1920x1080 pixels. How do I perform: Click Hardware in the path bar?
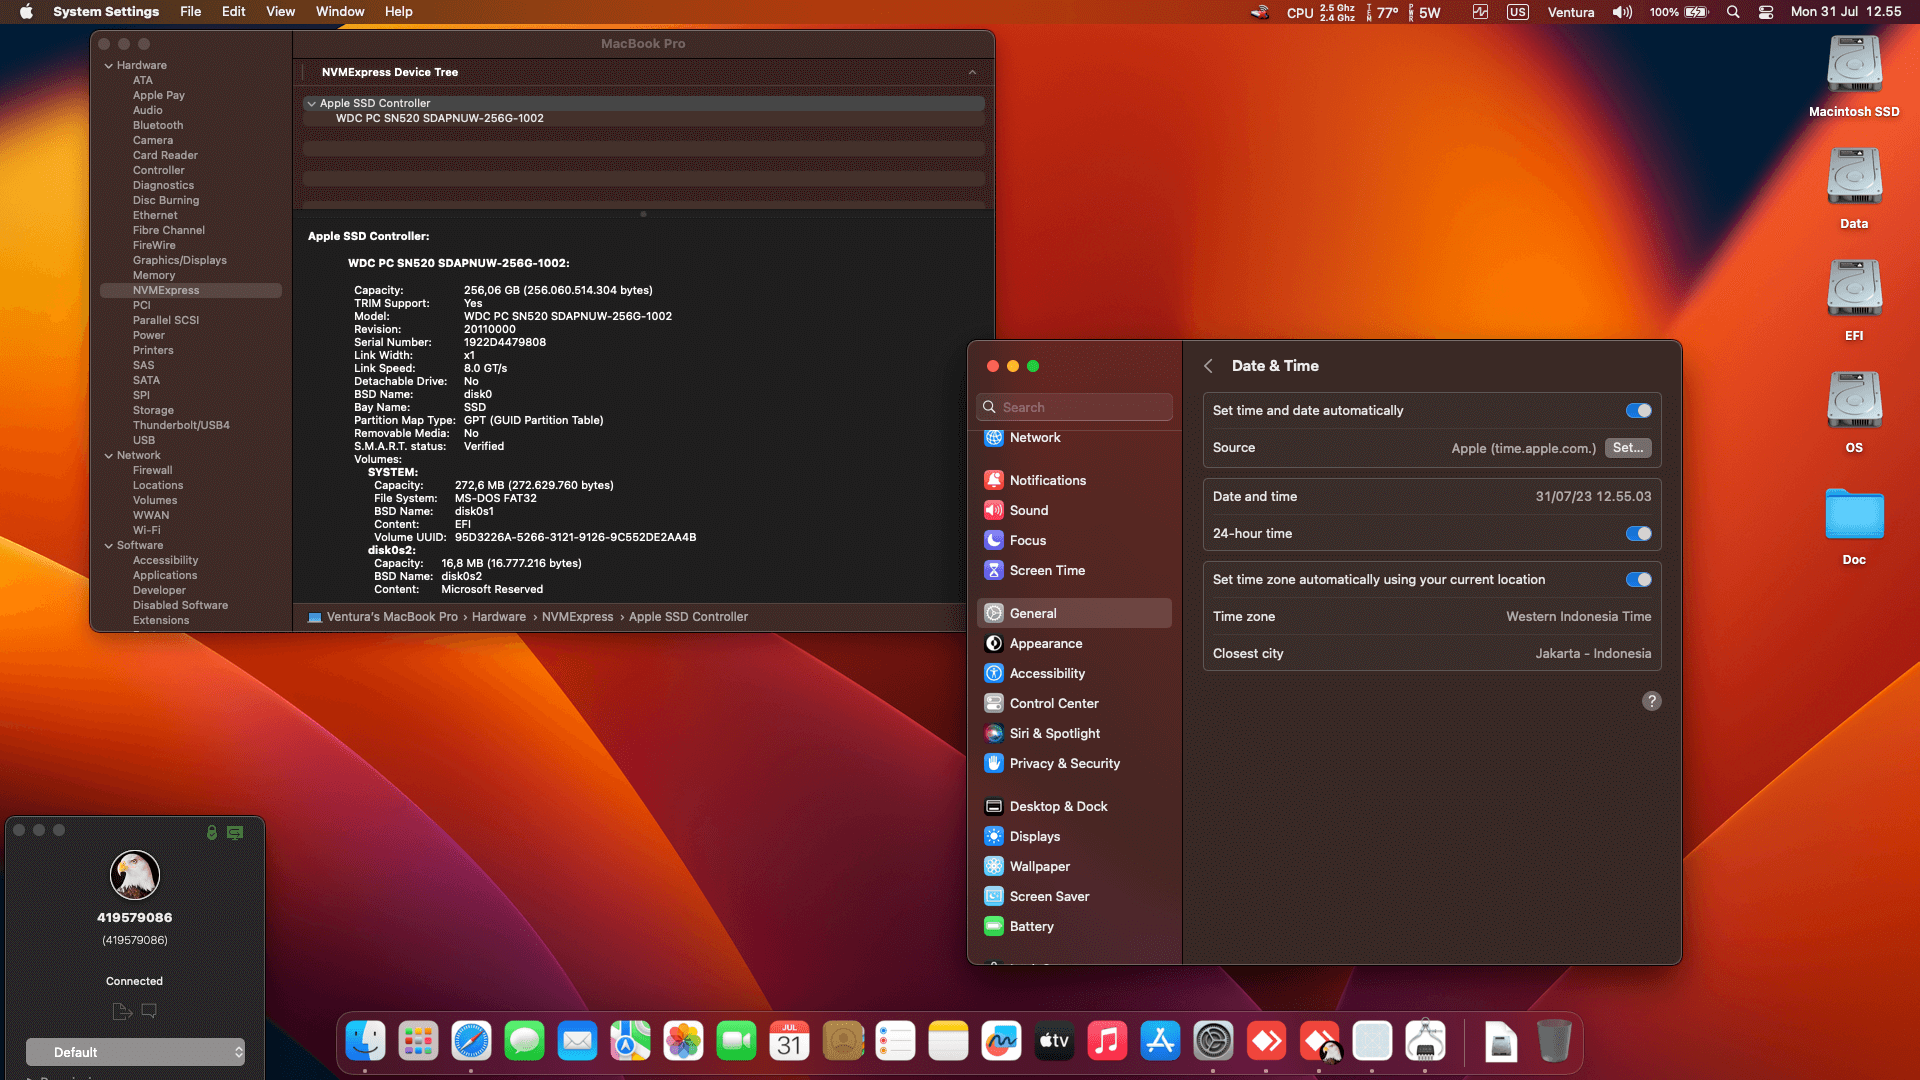point(498,617)
